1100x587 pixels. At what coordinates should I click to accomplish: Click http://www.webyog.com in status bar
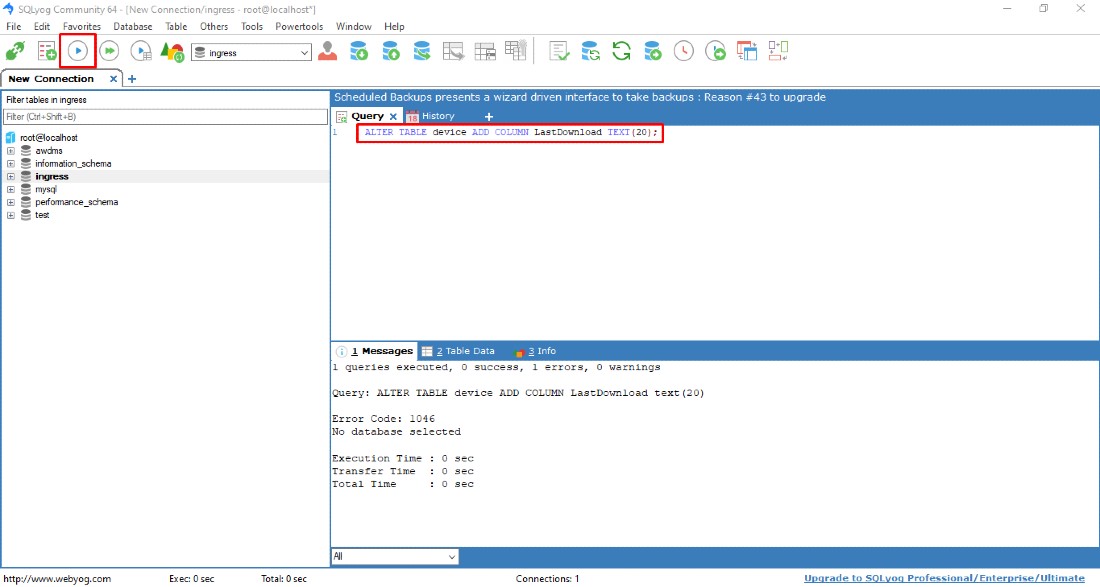pyautogui.click(x=57, y=579)
